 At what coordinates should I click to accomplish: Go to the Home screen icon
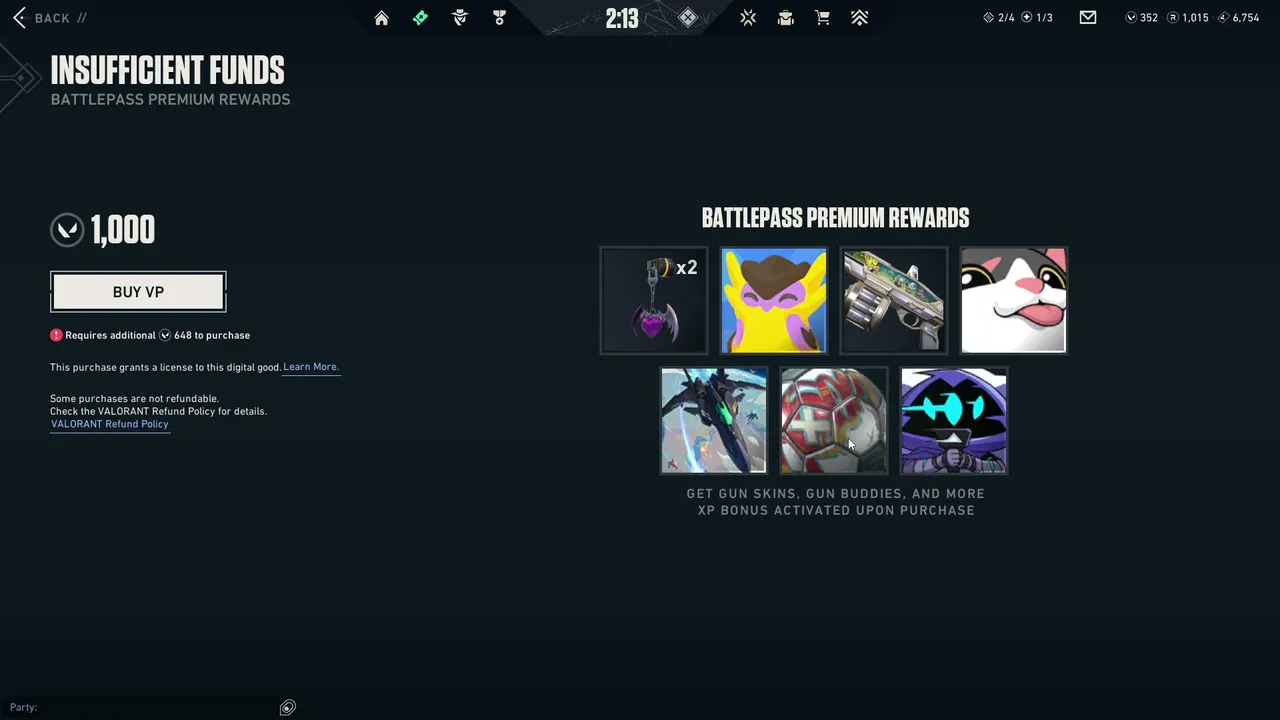click(381, 18)
